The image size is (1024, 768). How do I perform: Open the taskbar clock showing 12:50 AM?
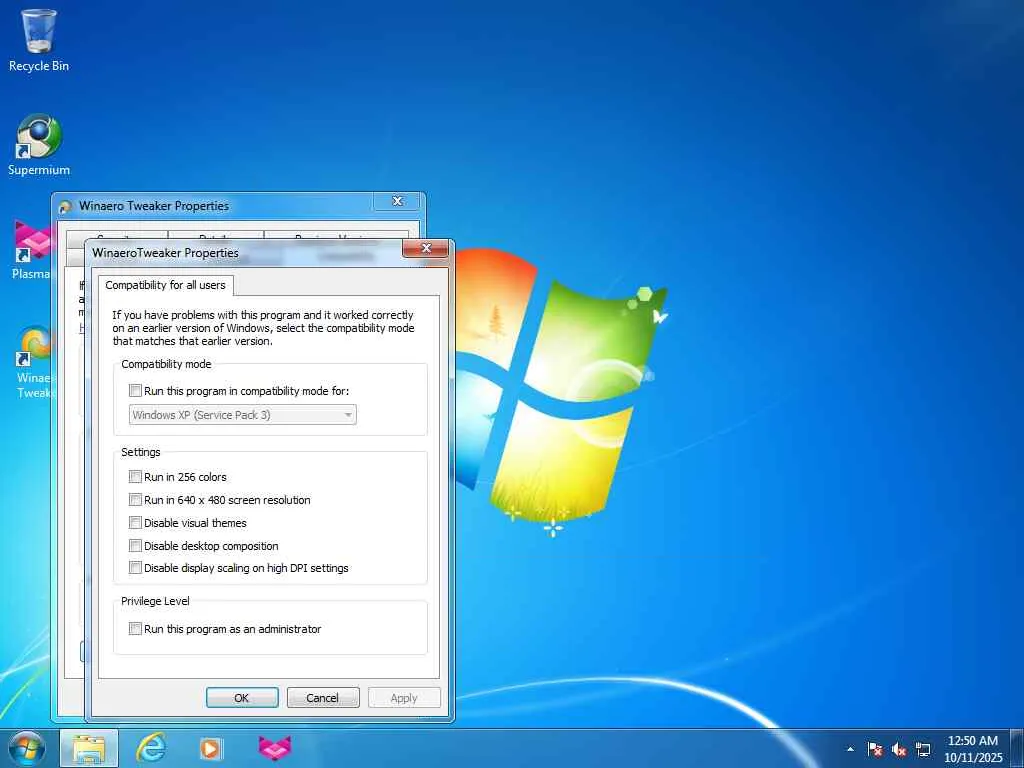[973, 748]
